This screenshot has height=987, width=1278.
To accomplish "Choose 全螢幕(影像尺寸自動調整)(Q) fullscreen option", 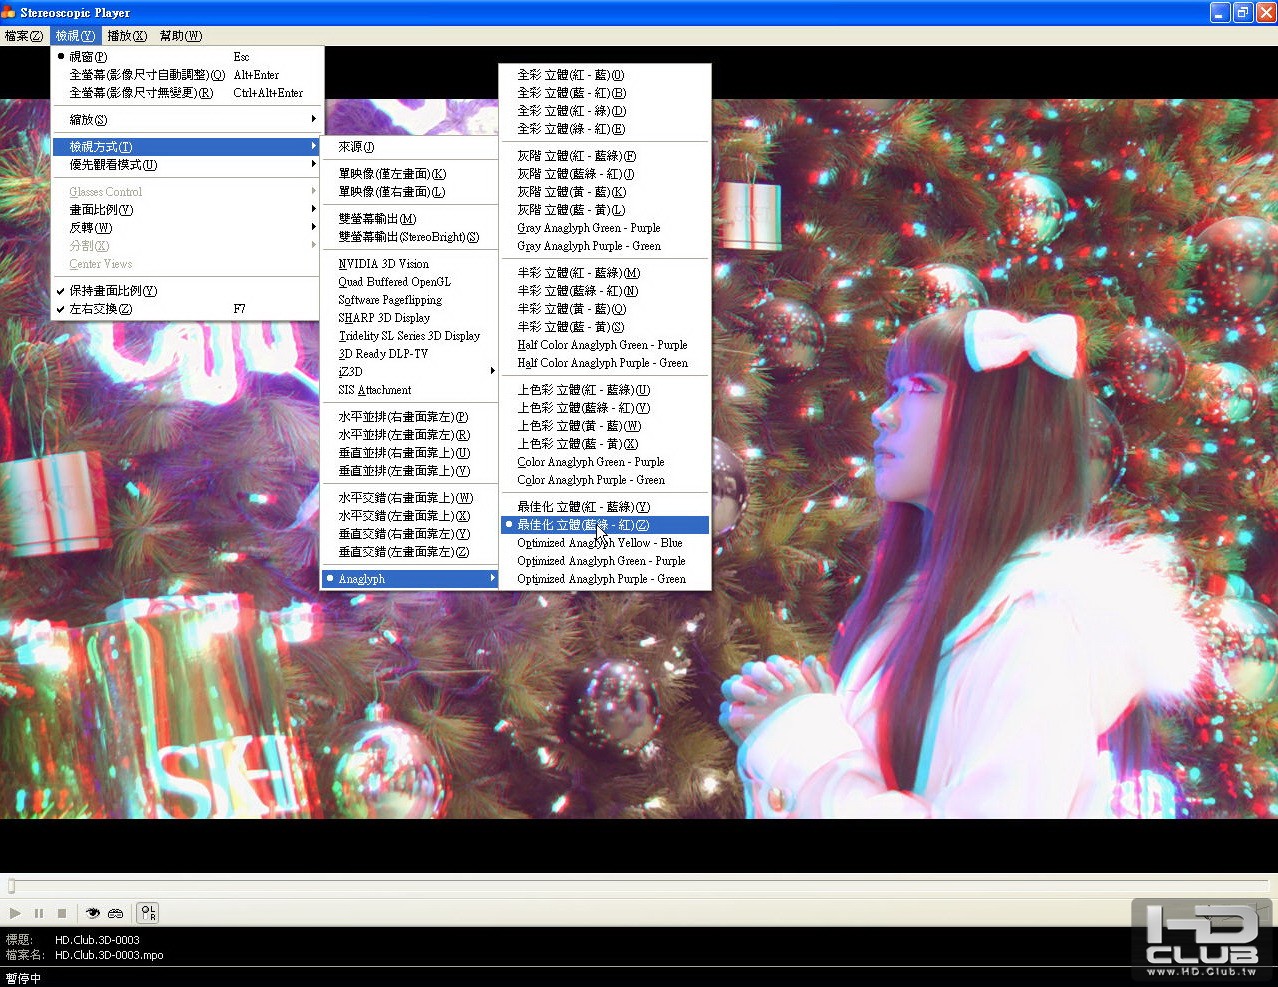I will click(x=186, y=75).
